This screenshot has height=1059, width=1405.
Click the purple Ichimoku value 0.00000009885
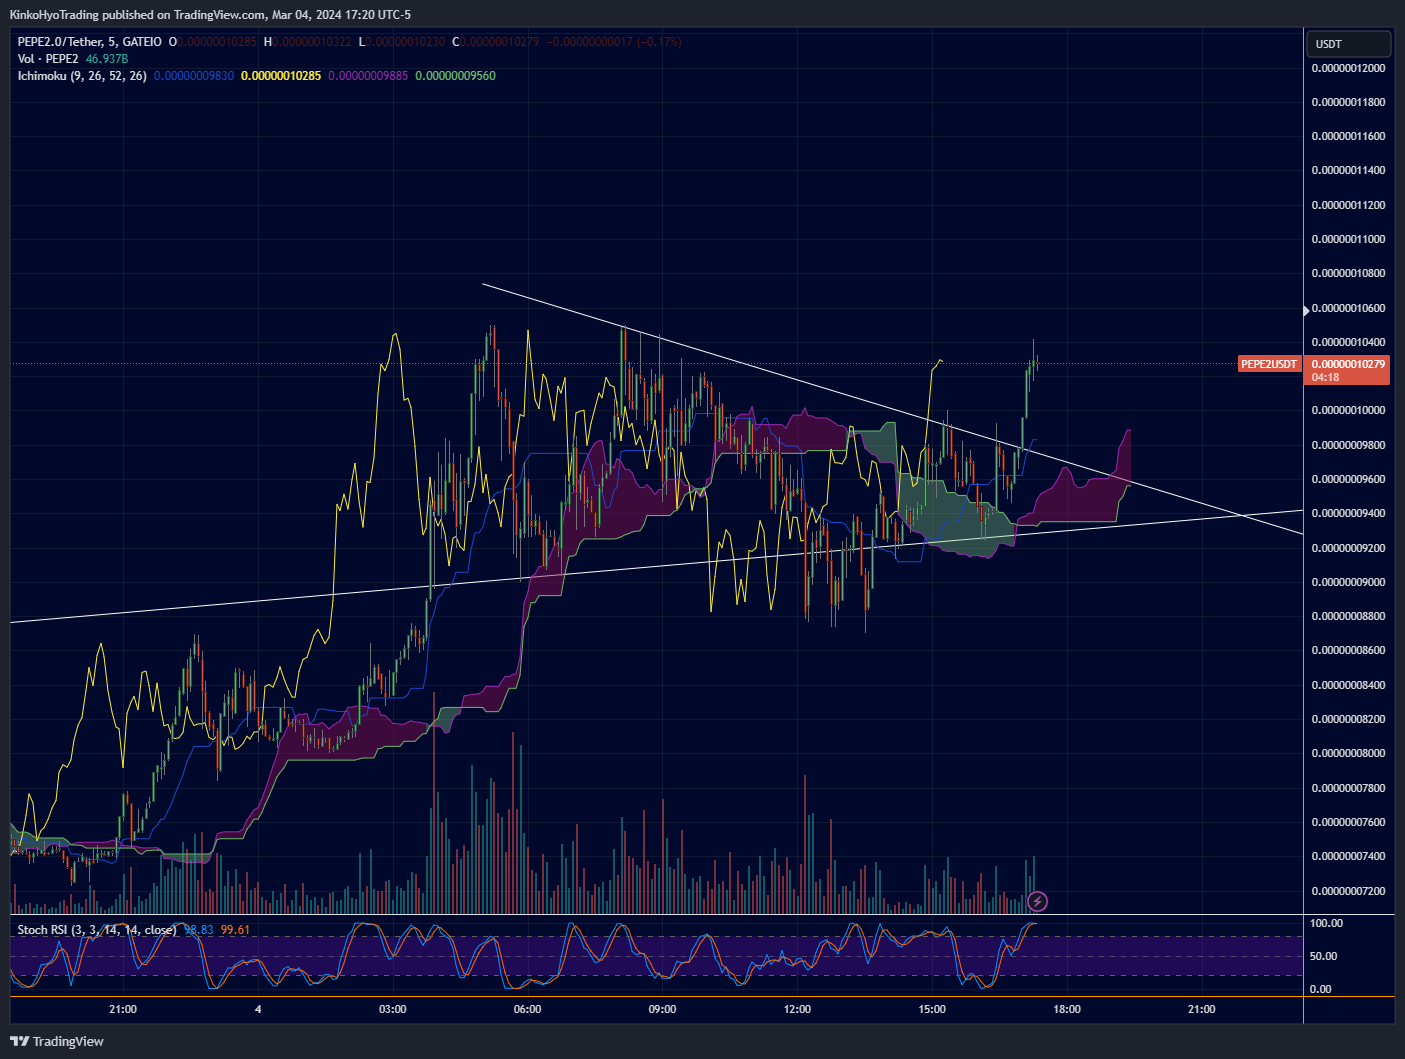(368, 76)
